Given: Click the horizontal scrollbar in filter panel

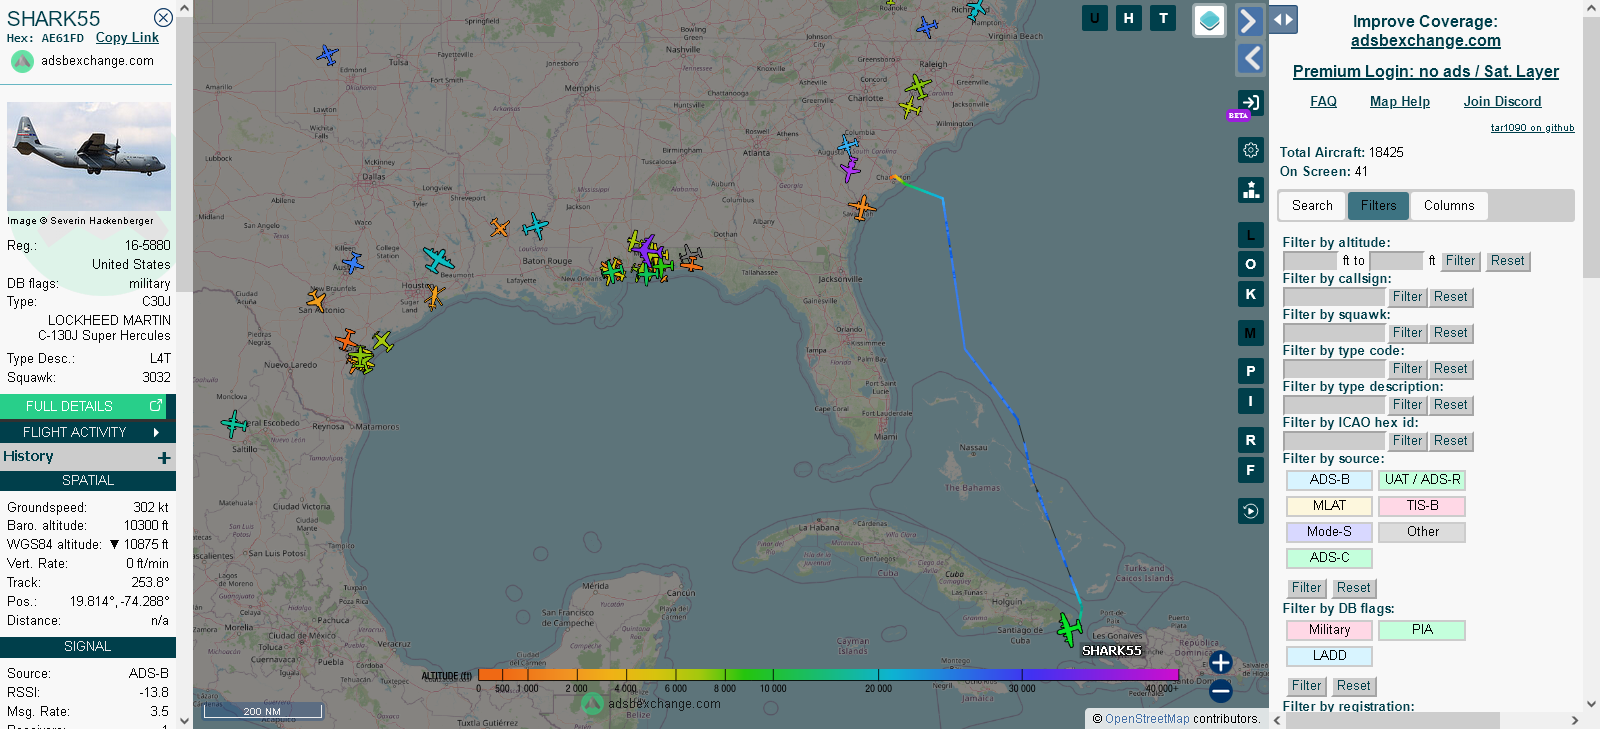Looking at the screenshot, I should (x=1391, y=720).
